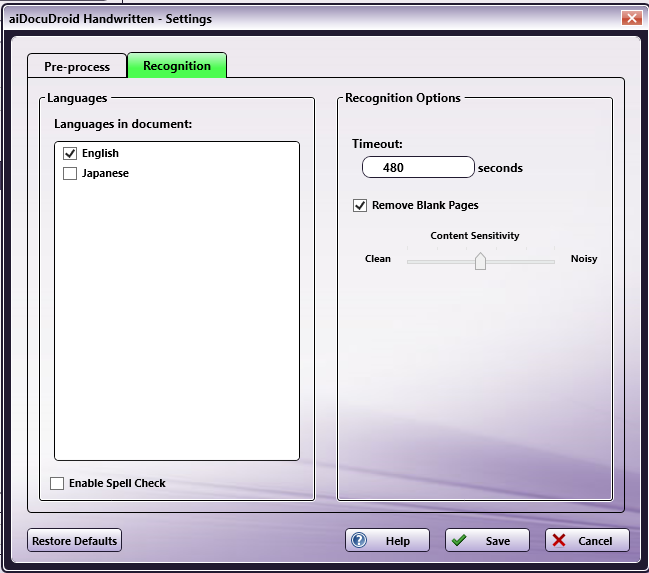
Task: Click the Content Sensitivity slider thumb
Action: (x=480, y=261)
